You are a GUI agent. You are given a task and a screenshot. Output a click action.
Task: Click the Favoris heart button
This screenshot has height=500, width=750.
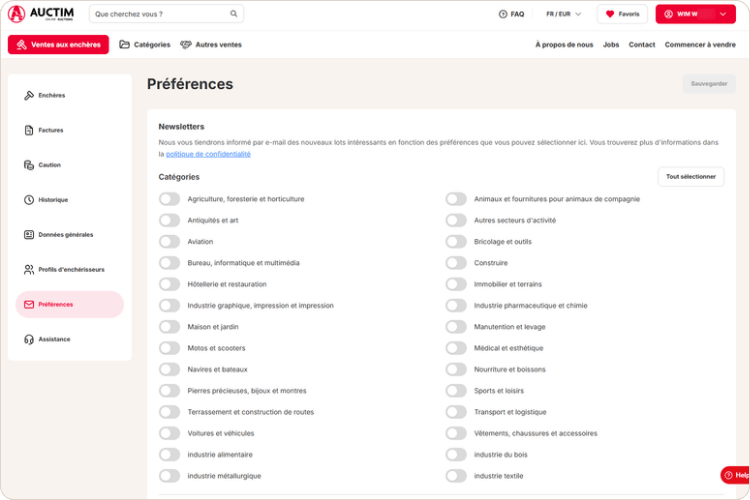622,14
